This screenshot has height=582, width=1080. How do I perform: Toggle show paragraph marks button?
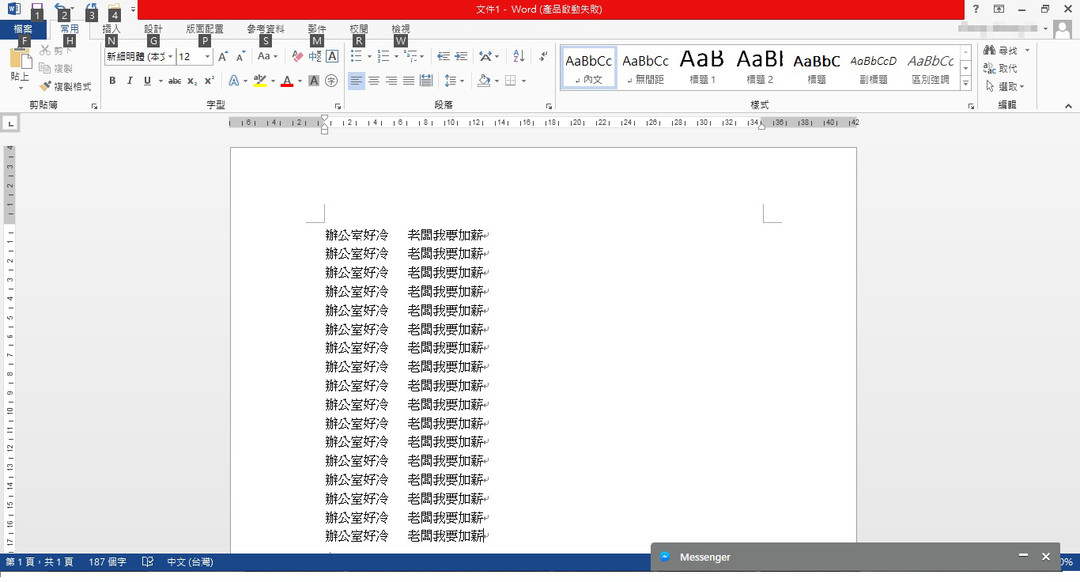[x=543, y=56]
